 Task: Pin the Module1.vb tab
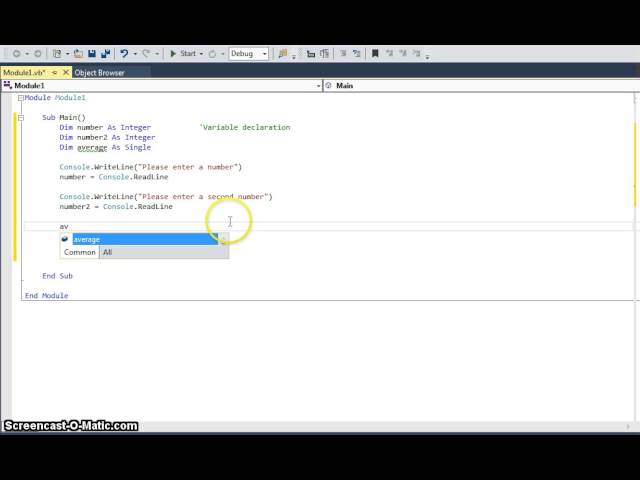(x=54, y=72)
